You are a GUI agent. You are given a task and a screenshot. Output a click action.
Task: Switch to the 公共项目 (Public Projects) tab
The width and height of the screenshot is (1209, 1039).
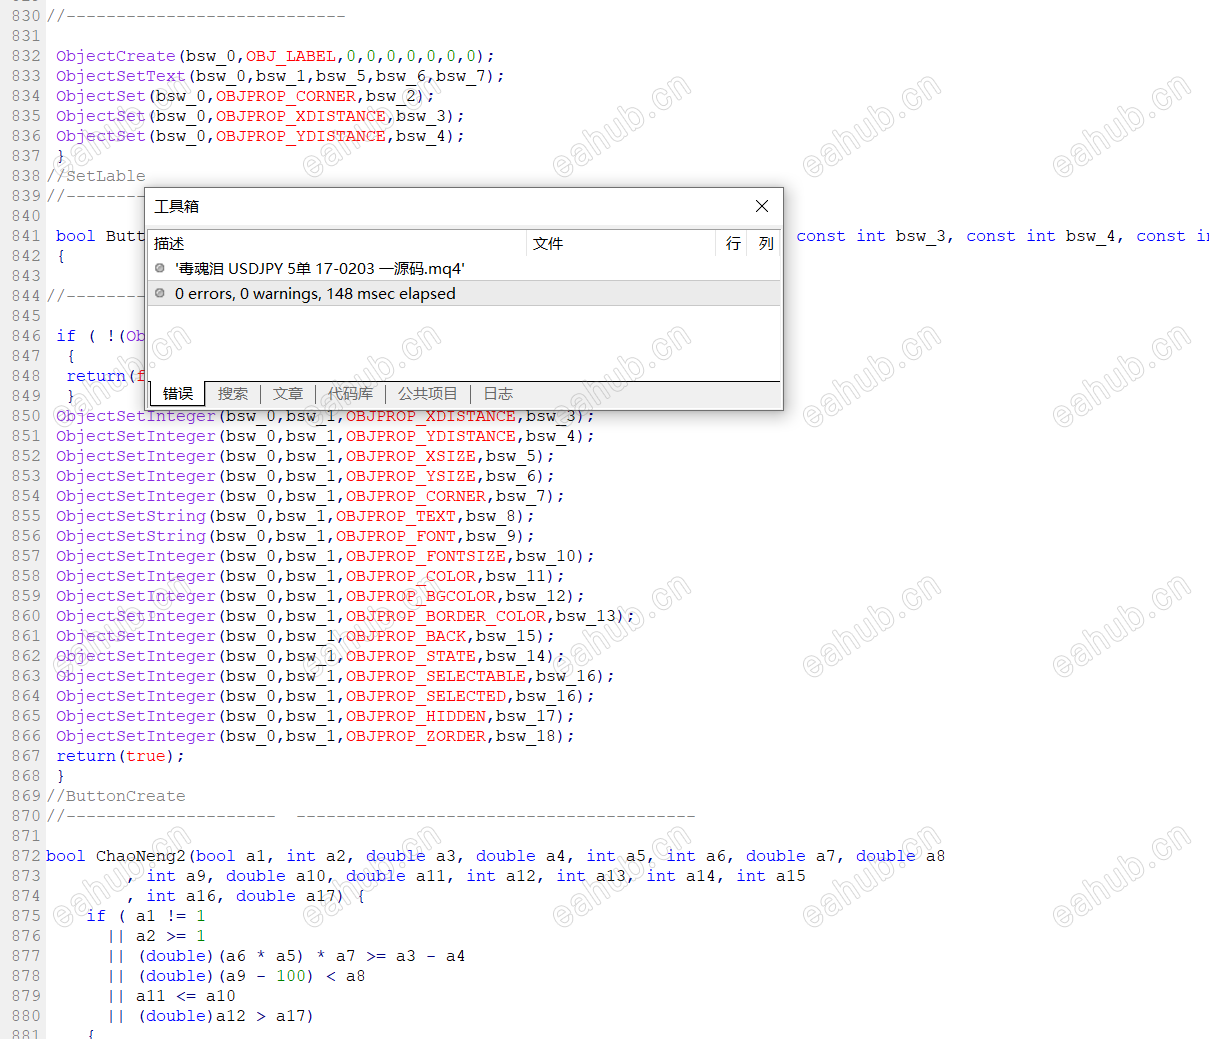pos(427,394)
